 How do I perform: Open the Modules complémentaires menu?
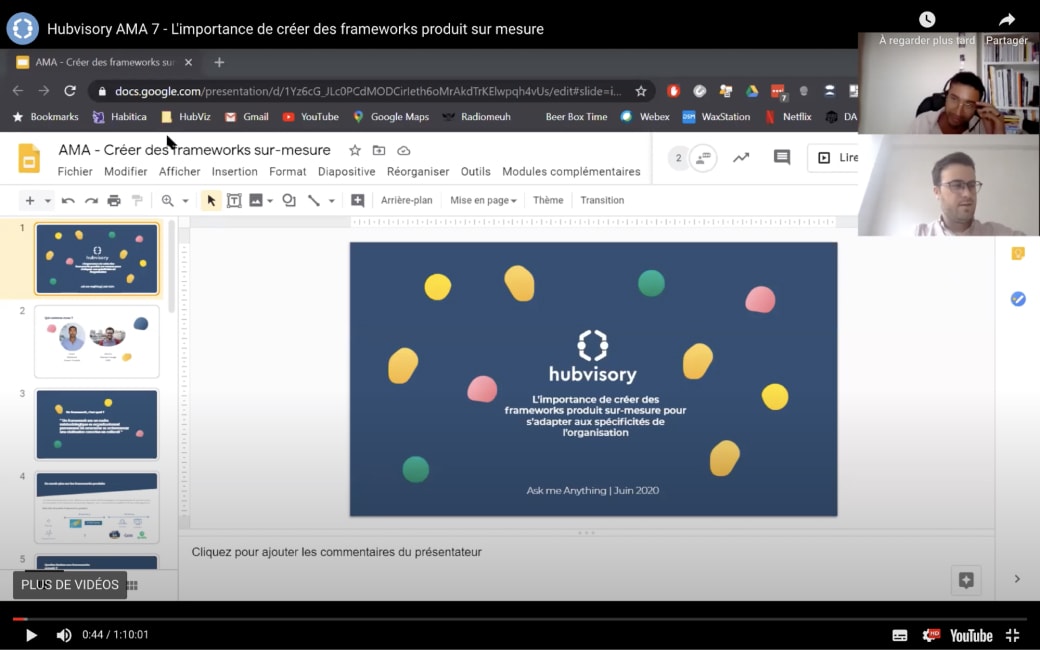coord(571,171)
